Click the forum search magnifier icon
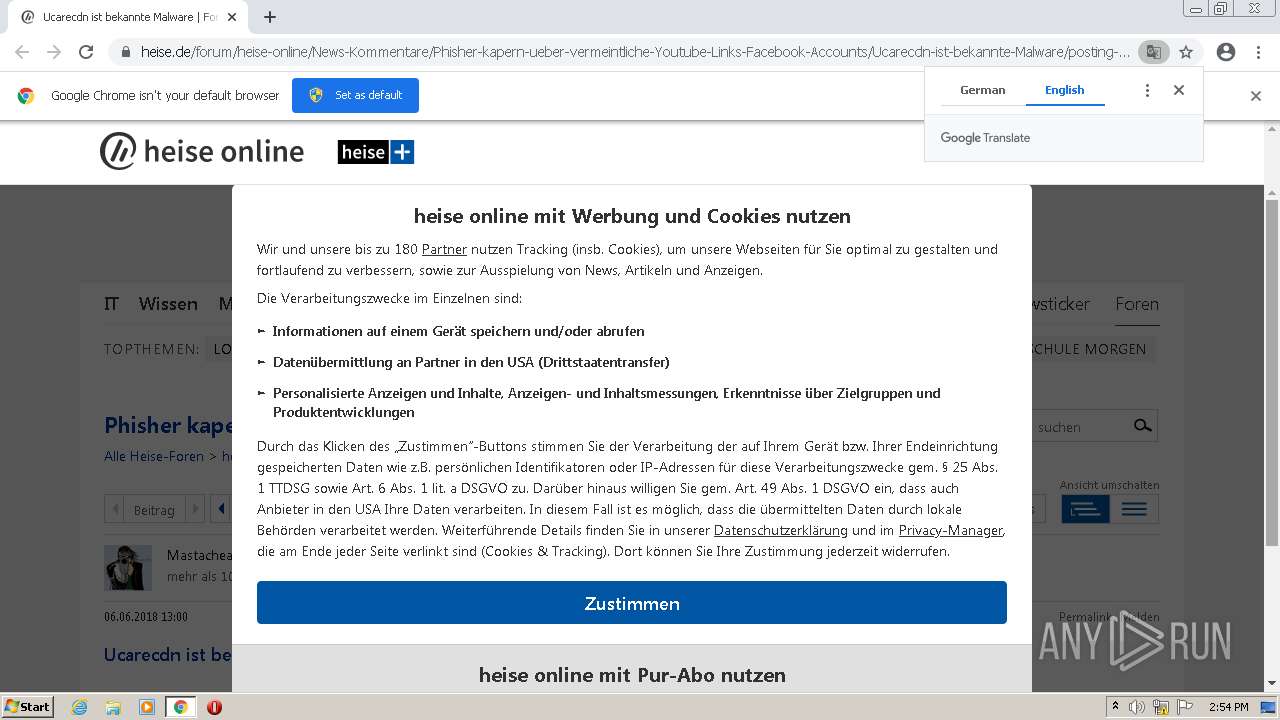The height and width of the screenshot is (720, 1280). coord(1142,426)
